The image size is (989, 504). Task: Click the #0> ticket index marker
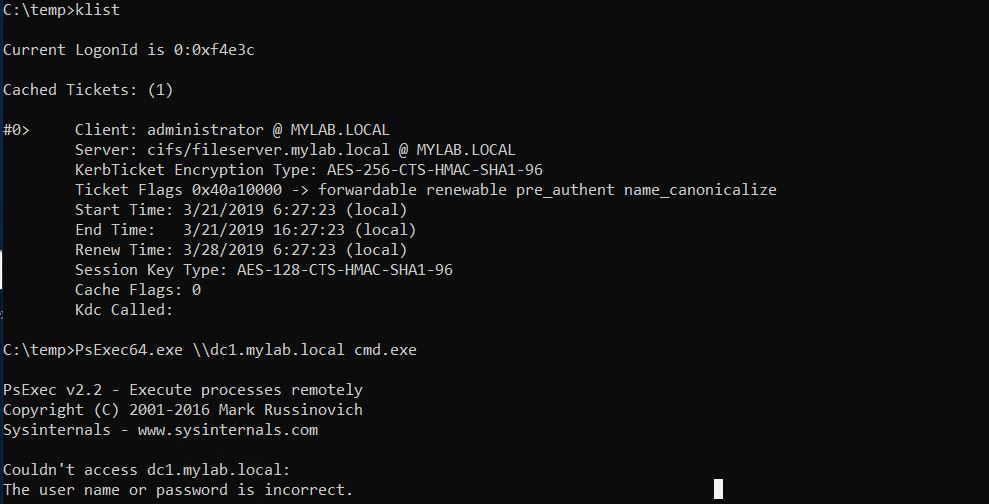(x=16, y=130)
